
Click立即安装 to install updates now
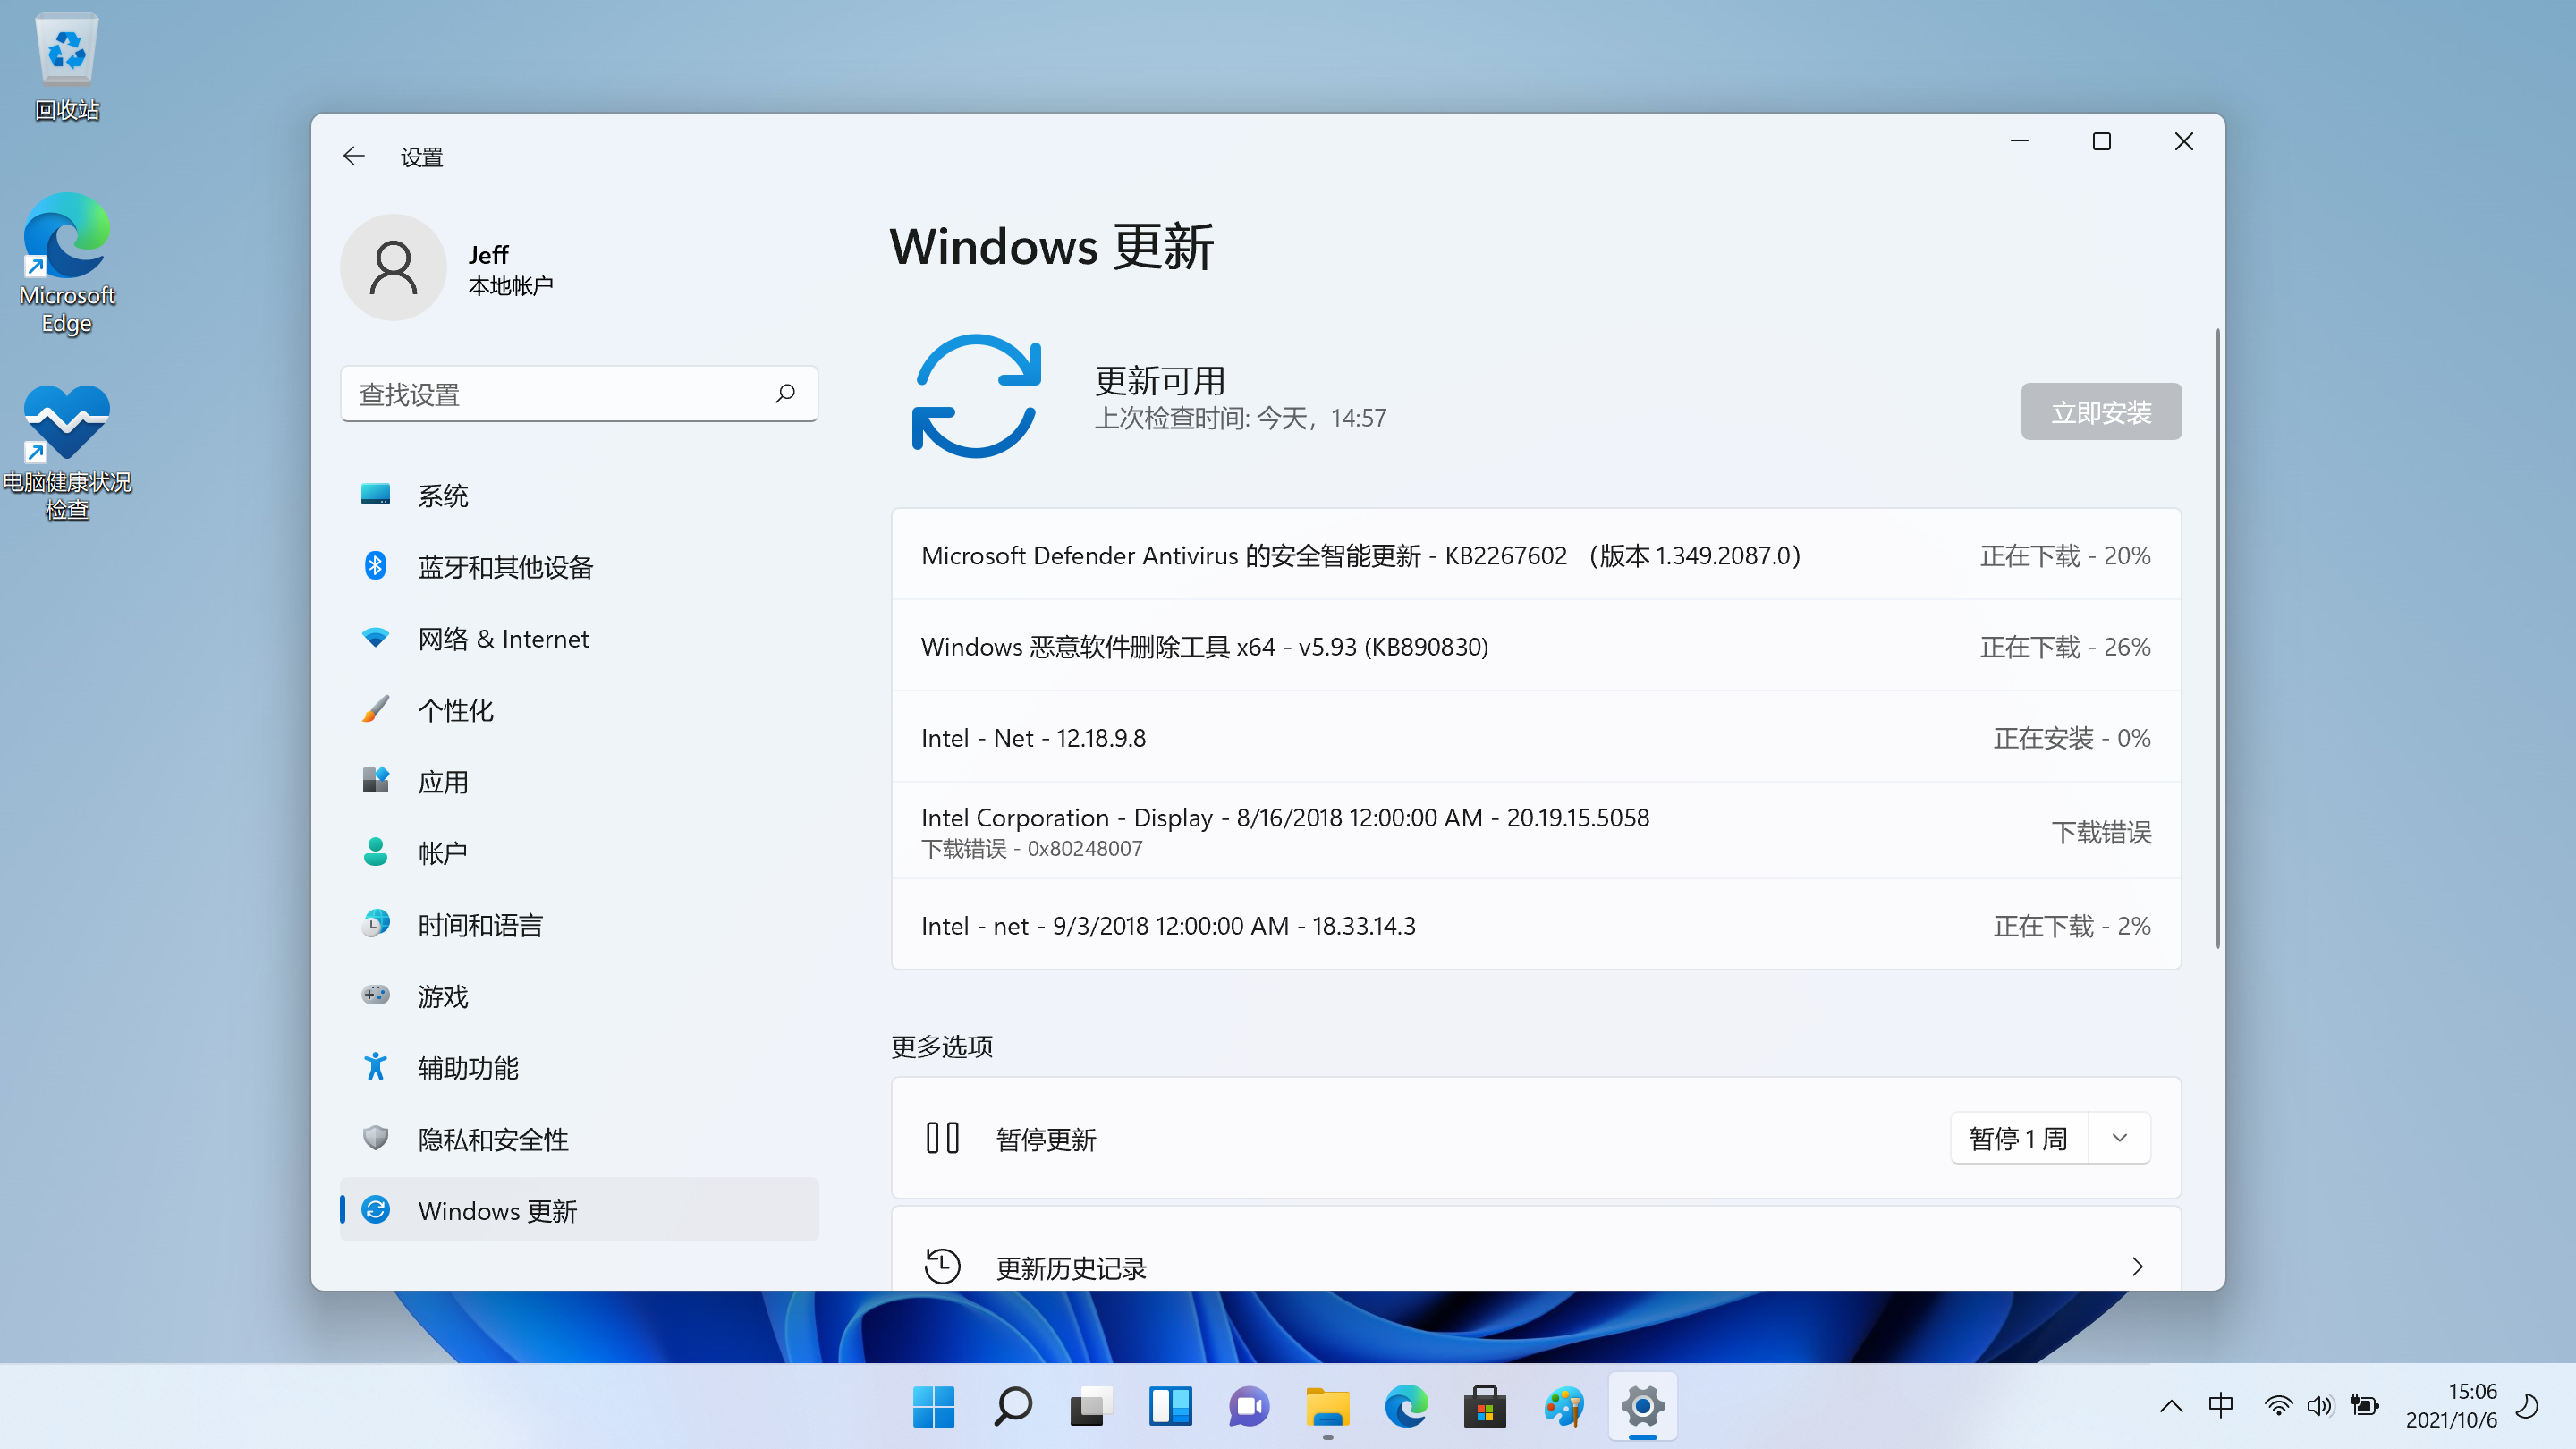click(2102, 411)
